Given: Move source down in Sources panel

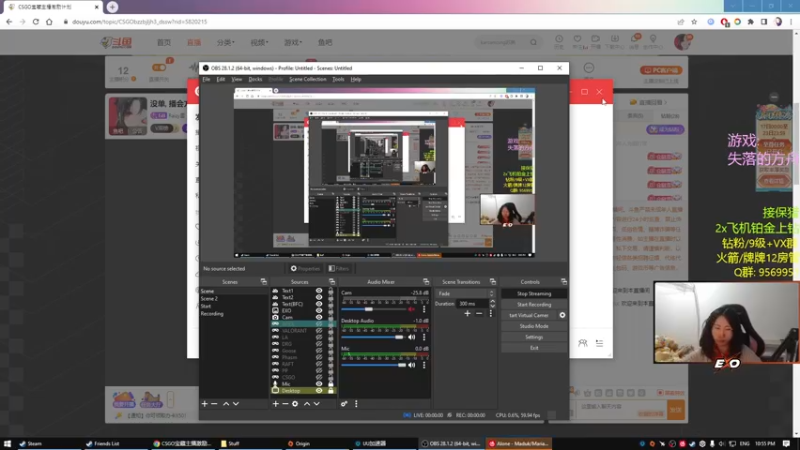Looking at the screenshot, I should (x=317, y=404).
